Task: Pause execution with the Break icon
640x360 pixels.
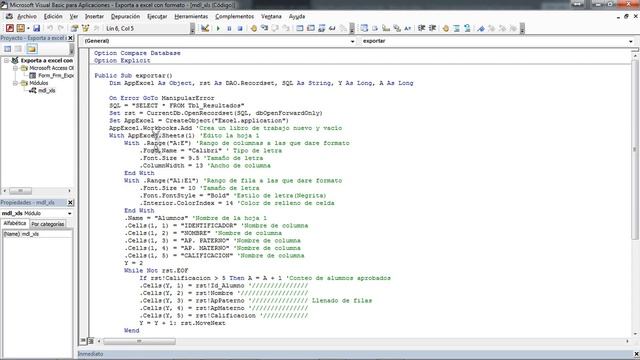Action: [x=229, y=28]
